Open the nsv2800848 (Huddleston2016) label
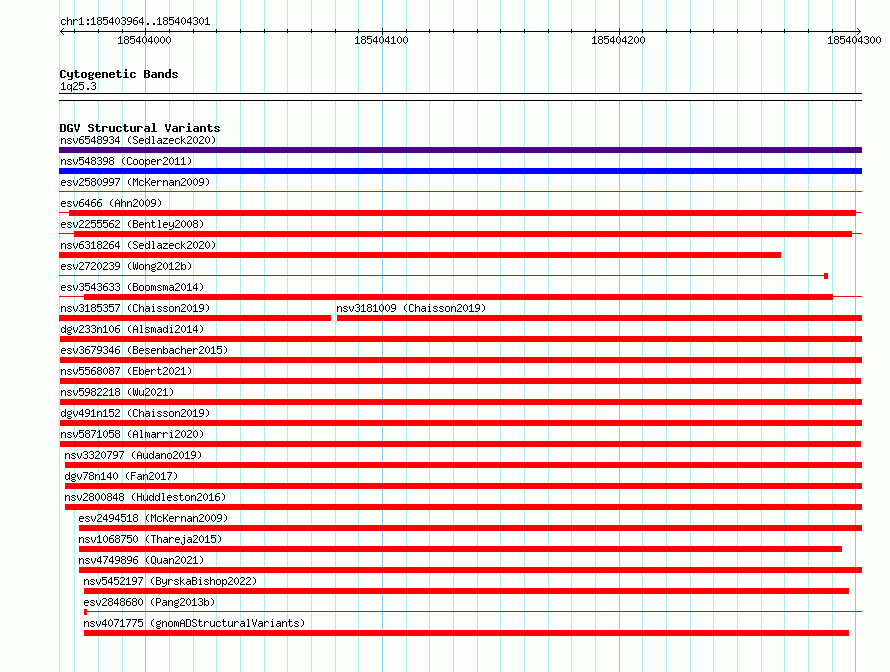The width and height of the screenshot is (890, 672). coord(145,497)
